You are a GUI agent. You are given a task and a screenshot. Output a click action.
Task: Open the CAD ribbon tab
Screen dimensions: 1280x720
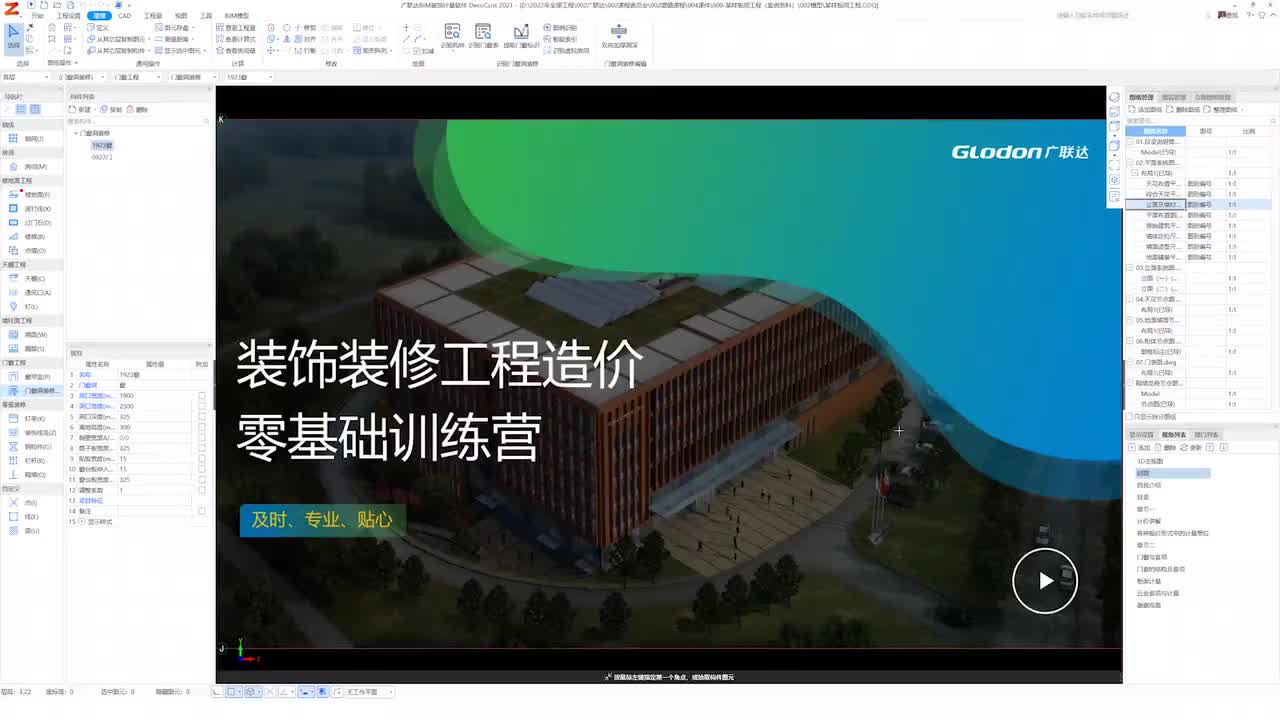point(125,16)
